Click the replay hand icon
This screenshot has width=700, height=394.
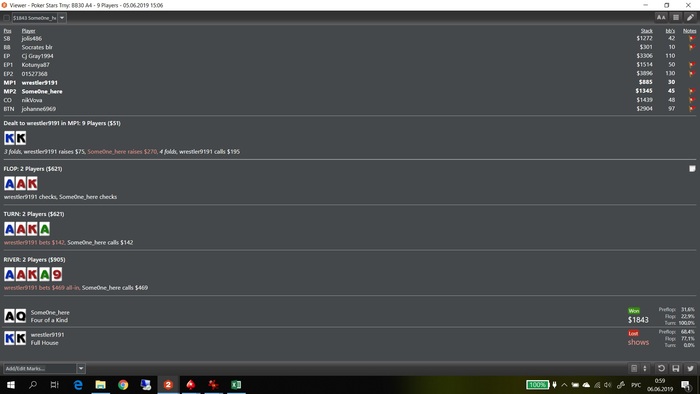click(661, 368)
